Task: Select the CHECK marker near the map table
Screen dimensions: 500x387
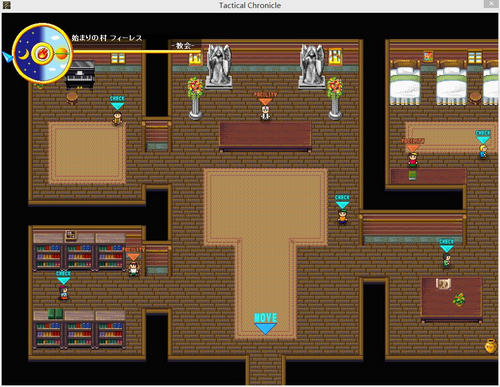Action: tap(446, 246)
